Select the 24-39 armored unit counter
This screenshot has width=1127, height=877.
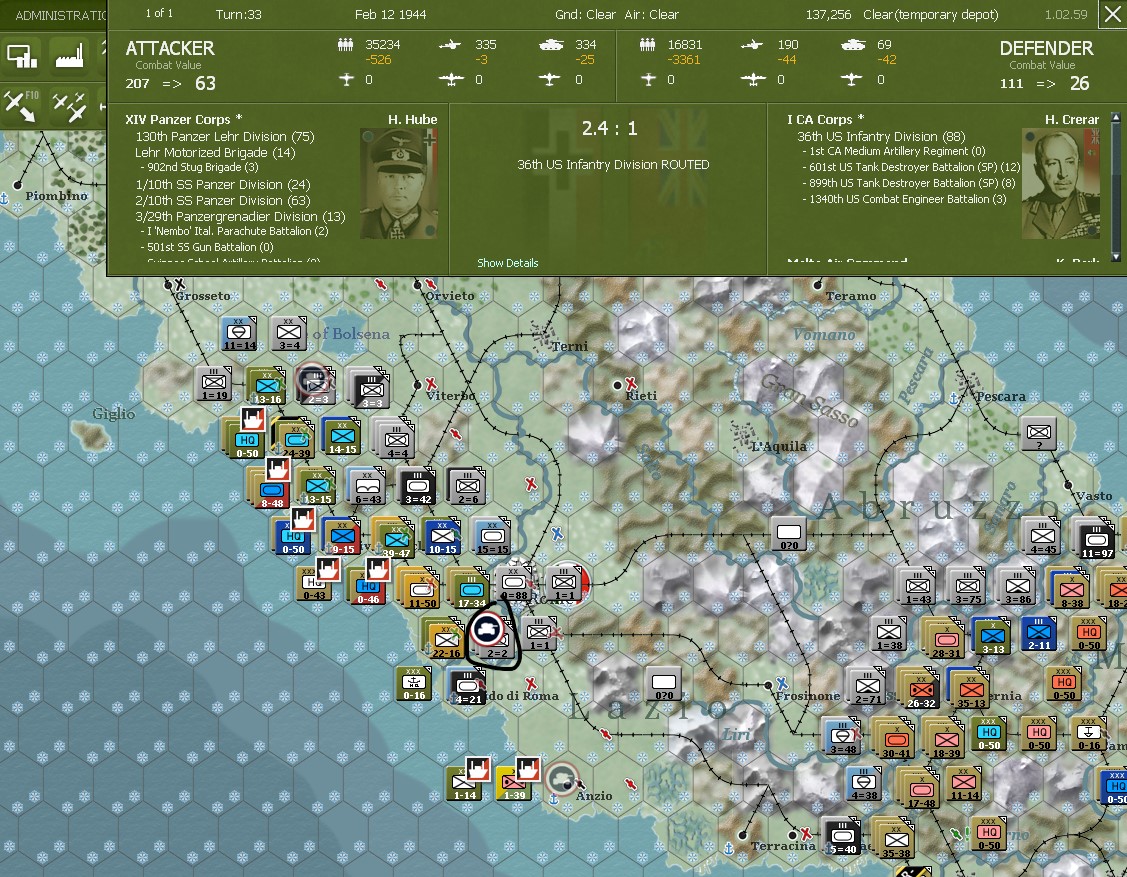295,440
